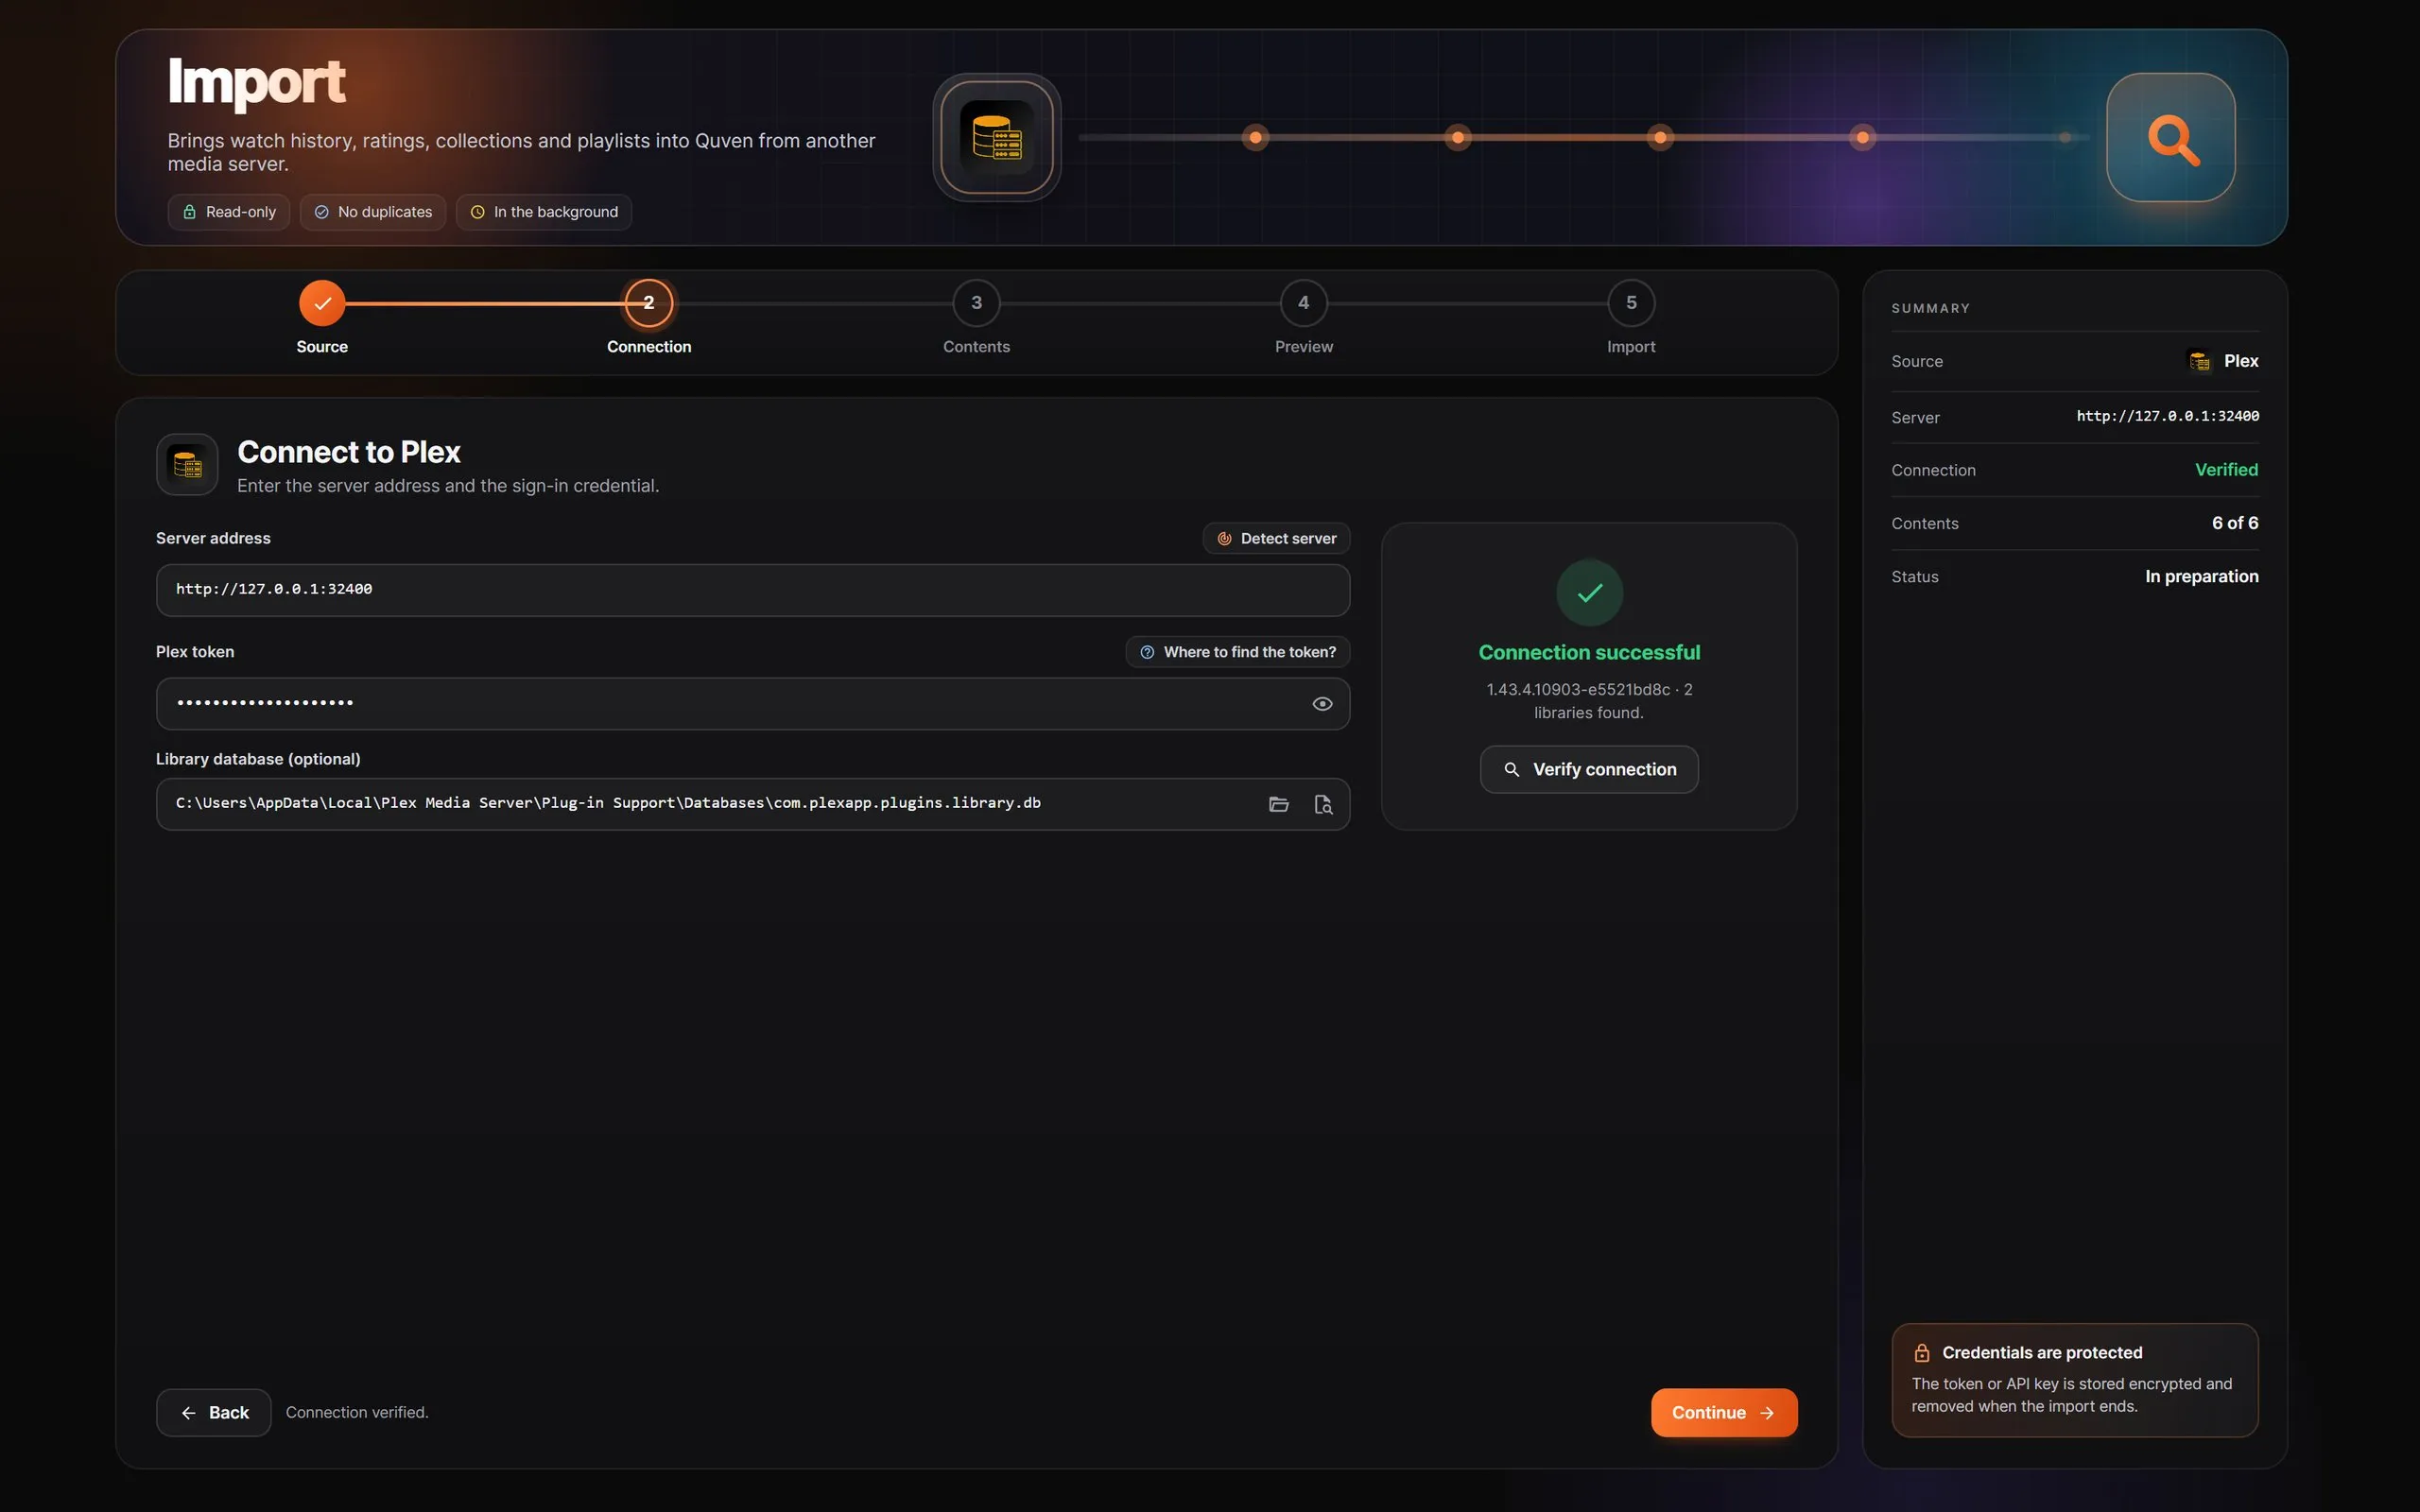Click the server URL value in Summary
Screen dimensions: 2420x1512
point(2167,416)
